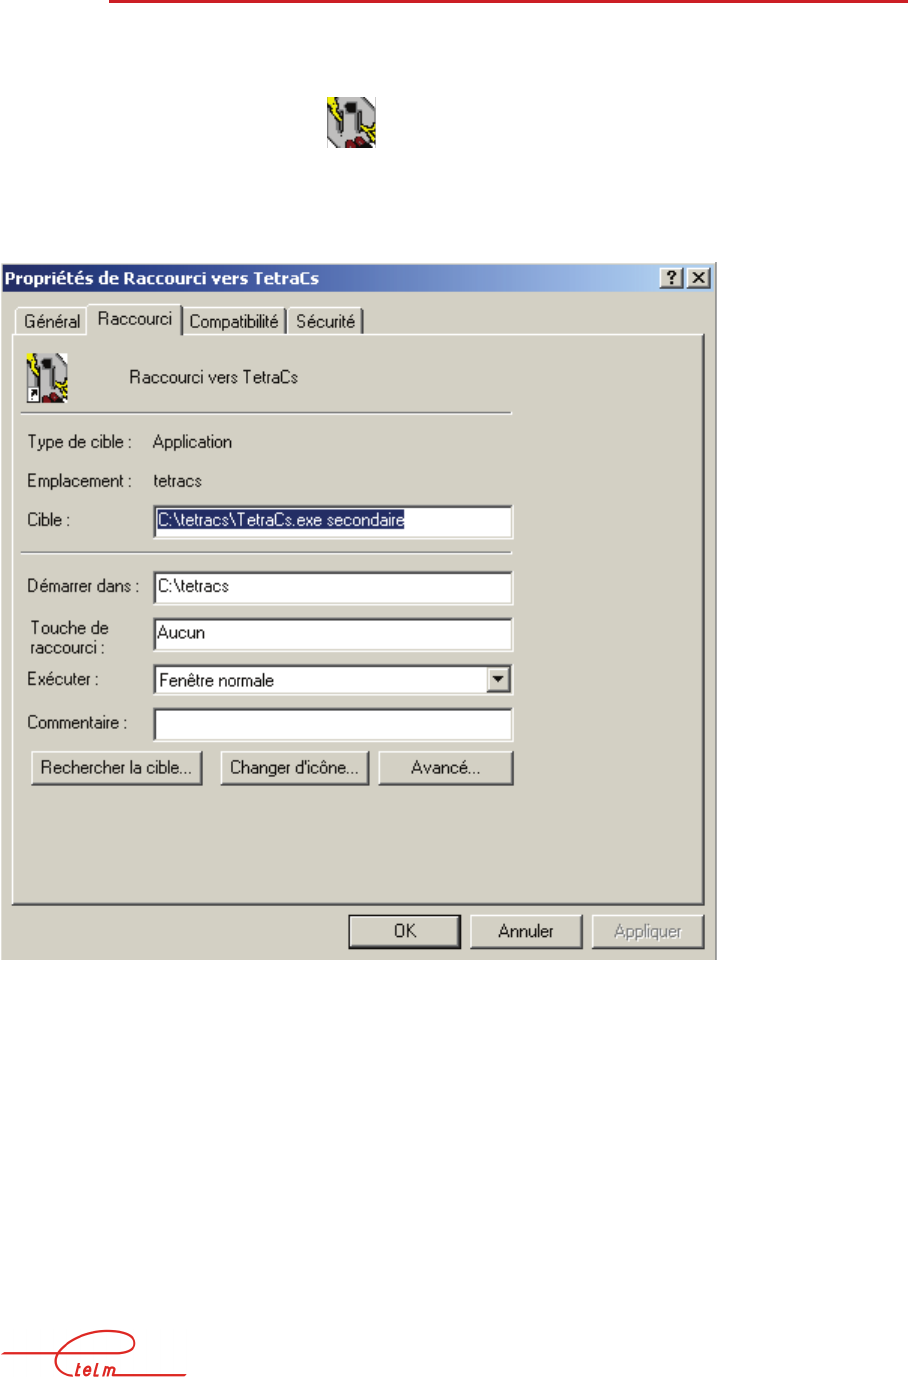This screenshot has height=1377, width=908.
Task: Select the Raccourci tab
Action: point(135,319)
